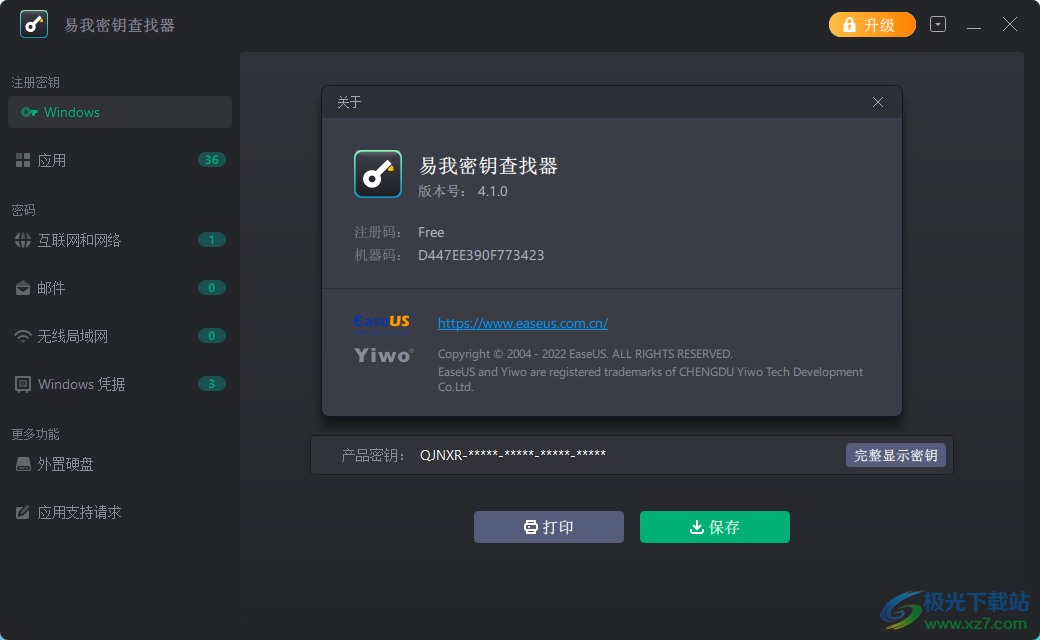
Task: Click the 打印 print button
Action: (x=548, y=527)
